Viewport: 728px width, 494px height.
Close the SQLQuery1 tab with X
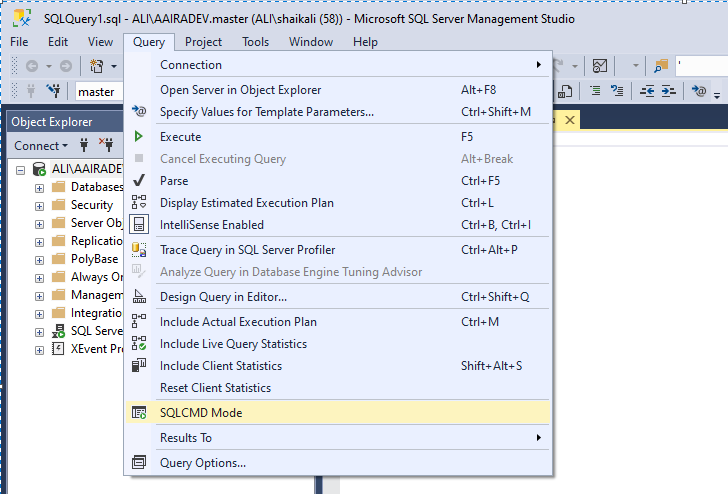pyautogui.click(x=570, y=120)
